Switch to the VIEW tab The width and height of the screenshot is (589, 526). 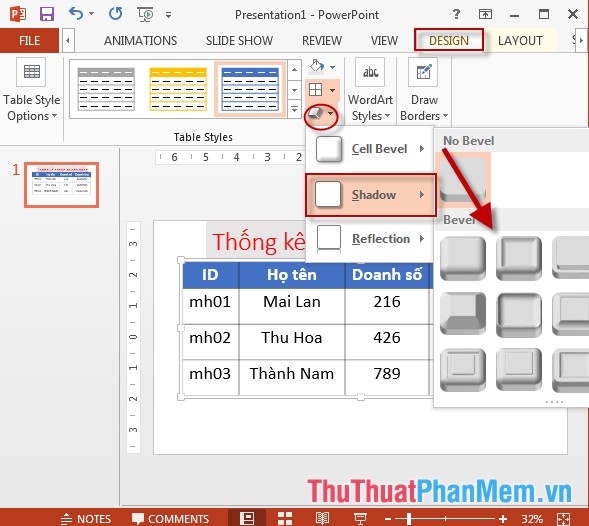point(384,41)
